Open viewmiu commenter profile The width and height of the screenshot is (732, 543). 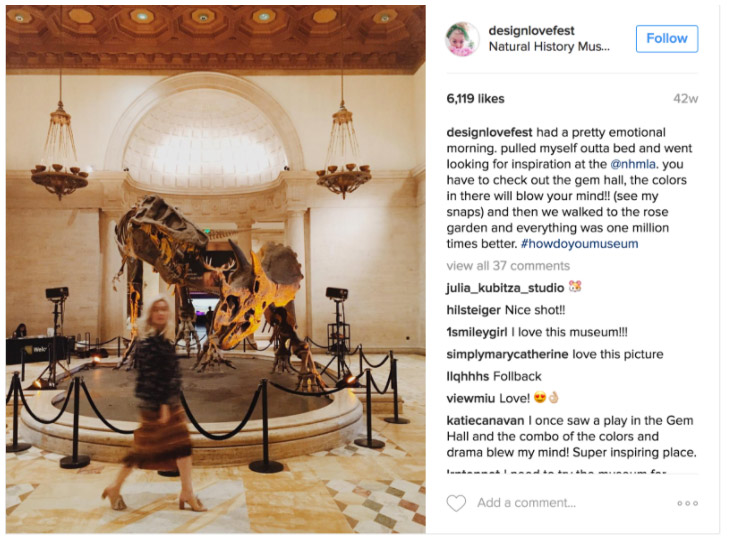click(x=471, y=398)
